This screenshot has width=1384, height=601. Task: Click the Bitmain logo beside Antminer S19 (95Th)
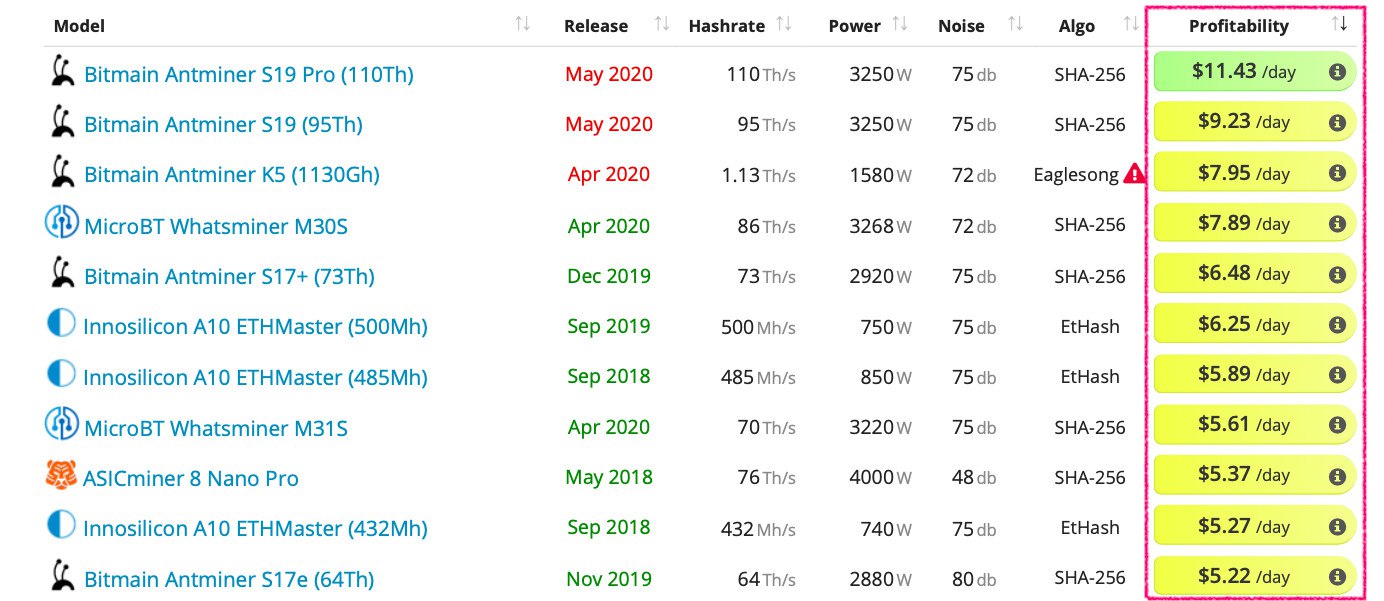(64, 122)
